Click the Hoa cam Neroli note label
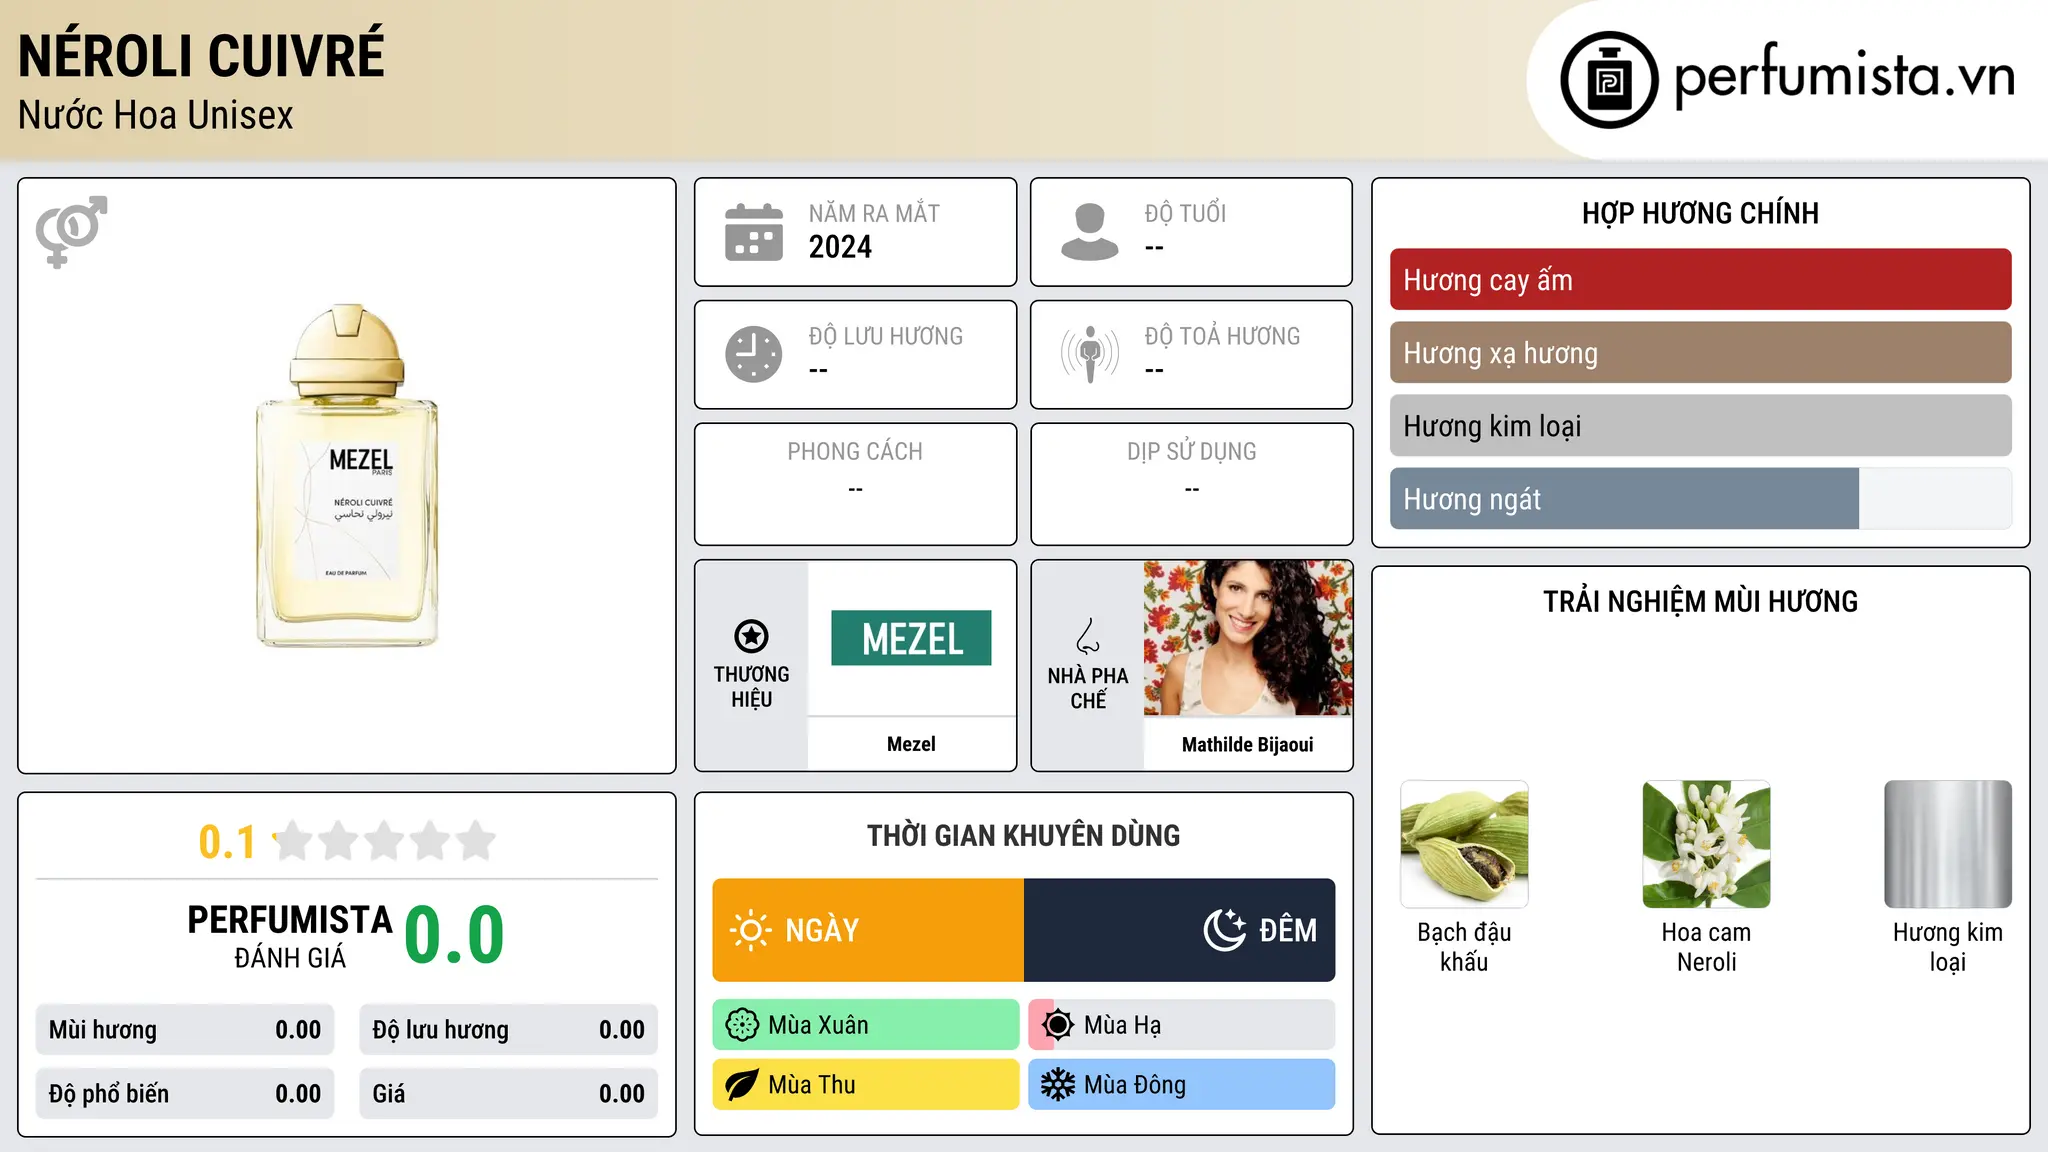2048x1152 pixels. pos(1706,947)
